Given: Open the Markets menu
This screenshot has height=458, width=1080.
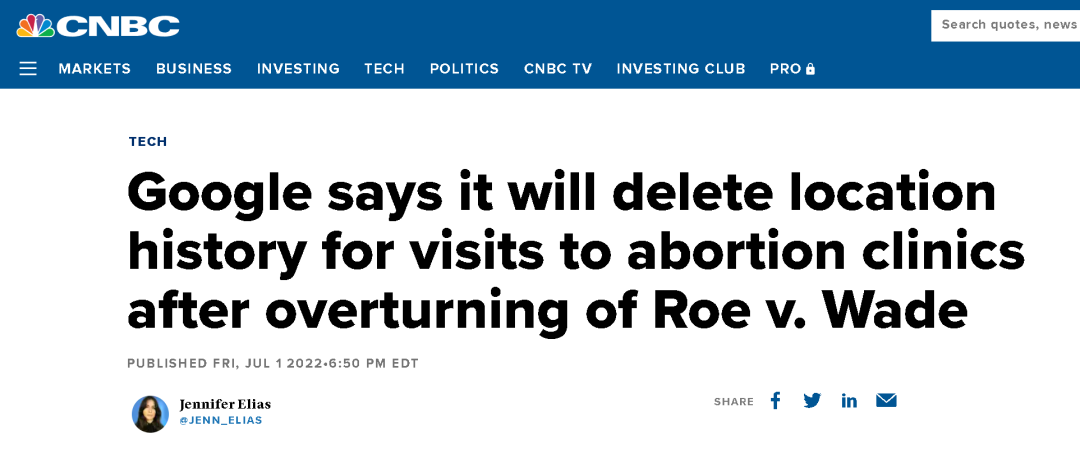Looking at the screenshot, I should (94, 69).
